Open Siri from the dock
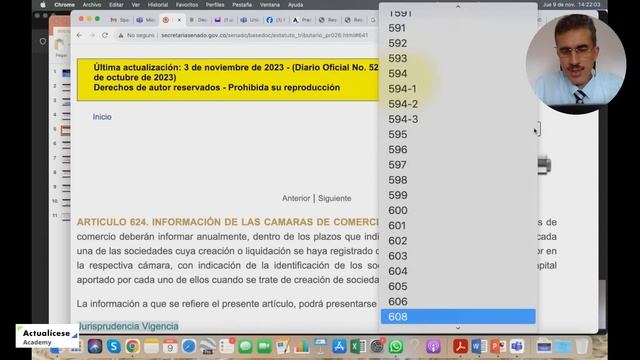This screenshot has height=360, width=640. pos(95,347)
